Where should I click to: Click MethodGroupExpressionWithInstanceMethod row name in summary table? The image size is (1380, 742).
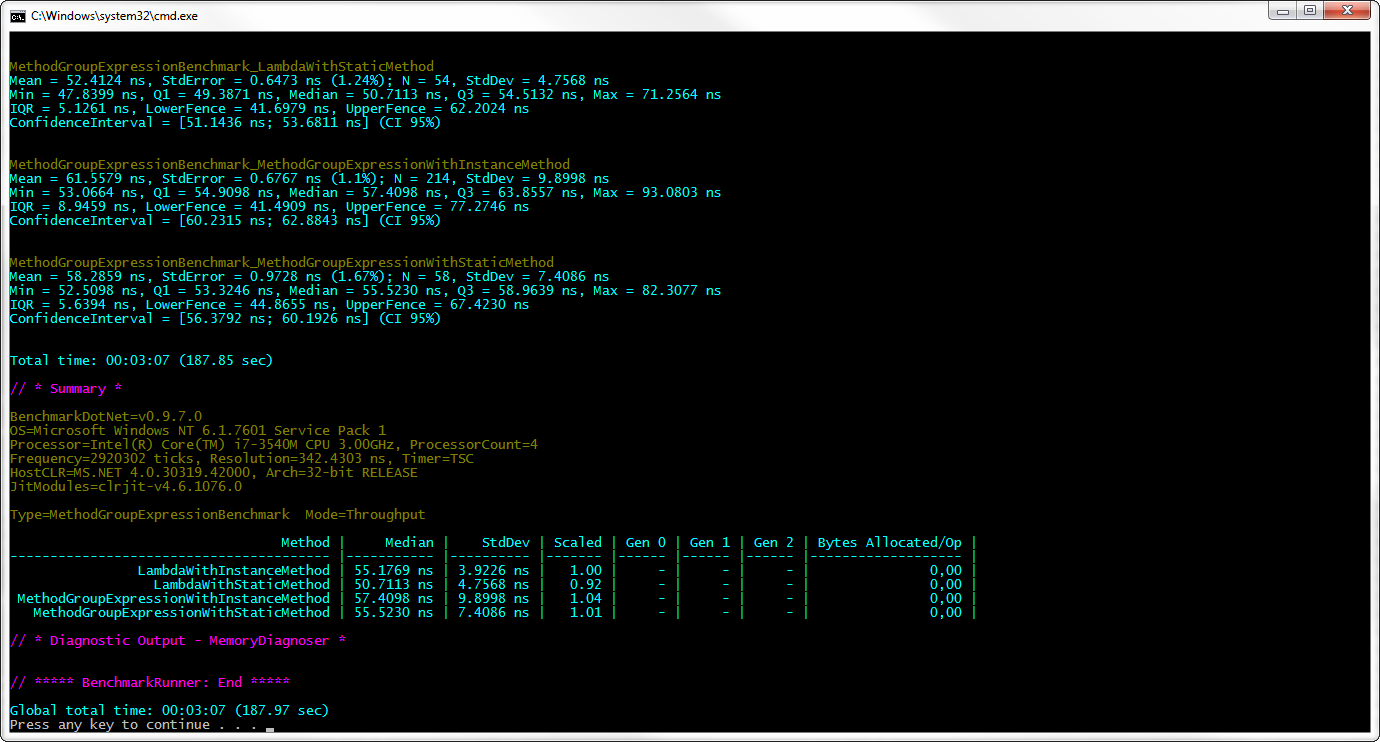tap(174, 598)
